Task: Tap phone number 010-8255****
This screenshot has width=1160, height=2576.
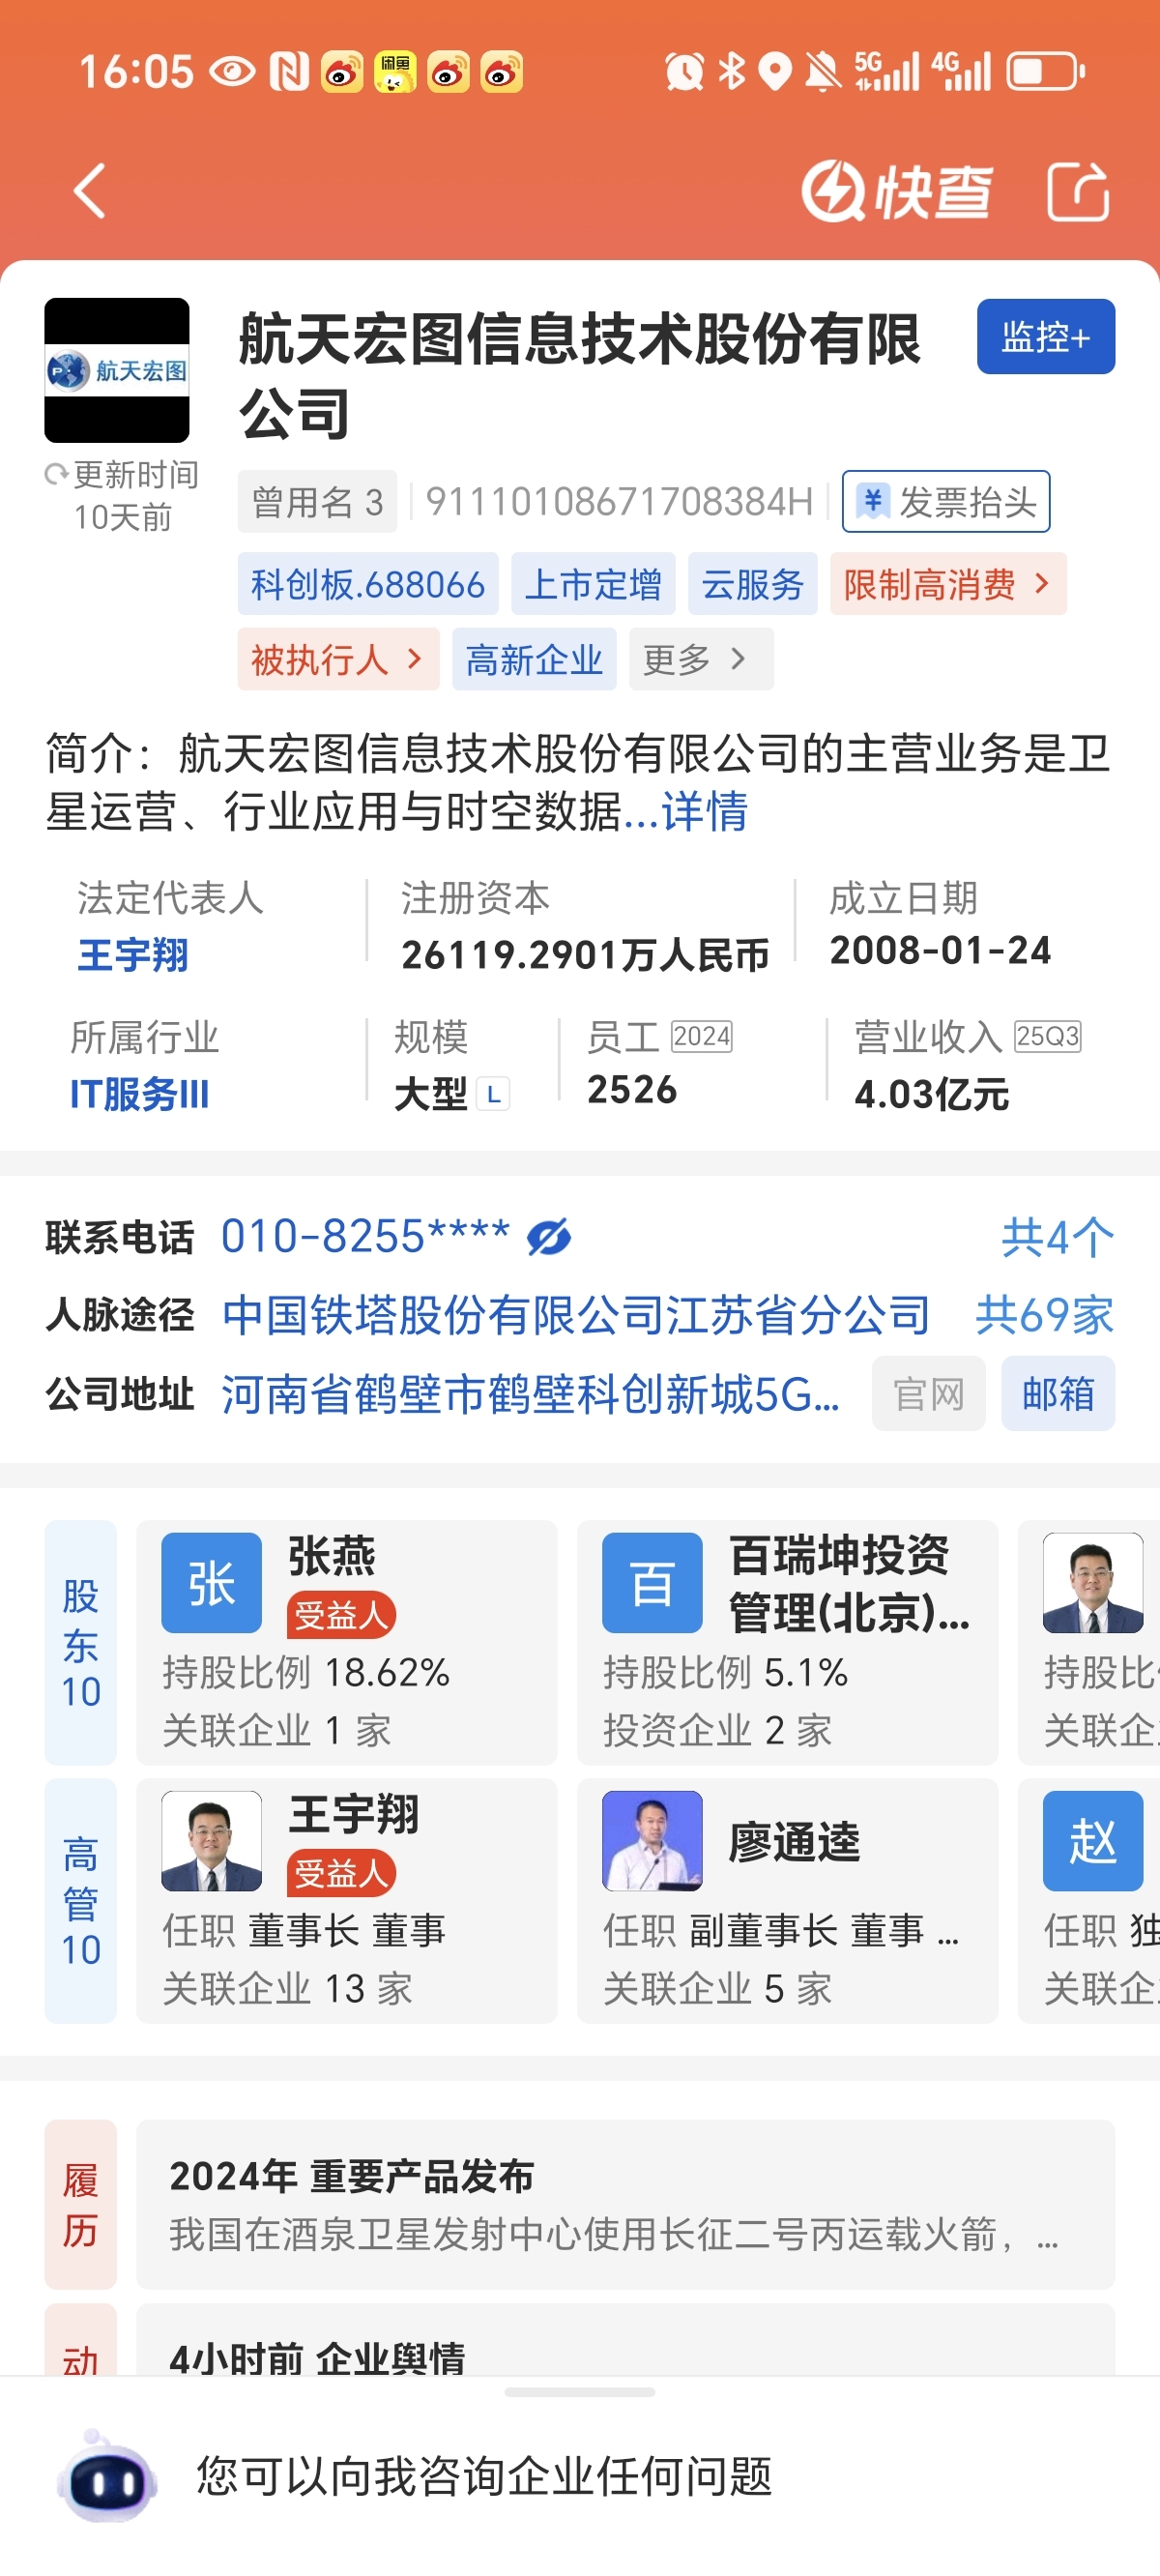Action: (x=365, y=1236)
